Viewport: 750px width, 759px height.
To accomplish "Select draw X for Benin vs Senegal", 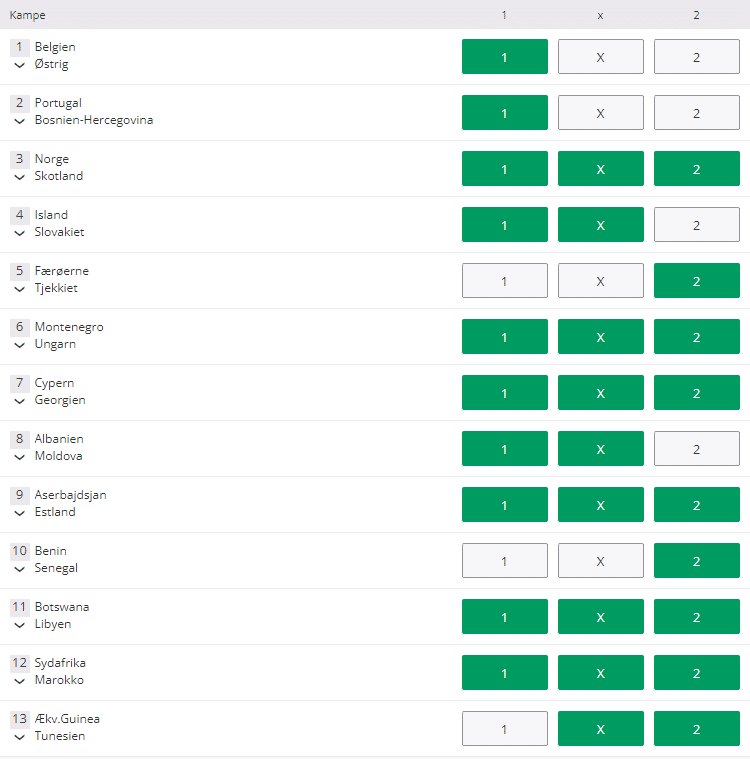I will [x=600, y=561].
